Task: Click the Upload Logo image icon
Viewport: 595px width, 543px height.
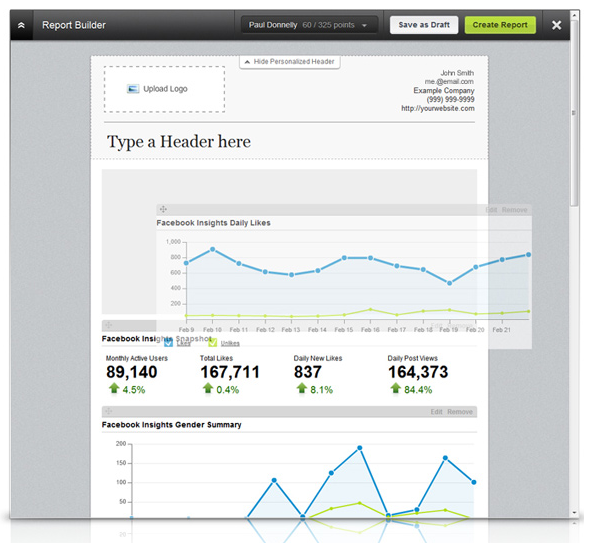Action: point(133,89)
